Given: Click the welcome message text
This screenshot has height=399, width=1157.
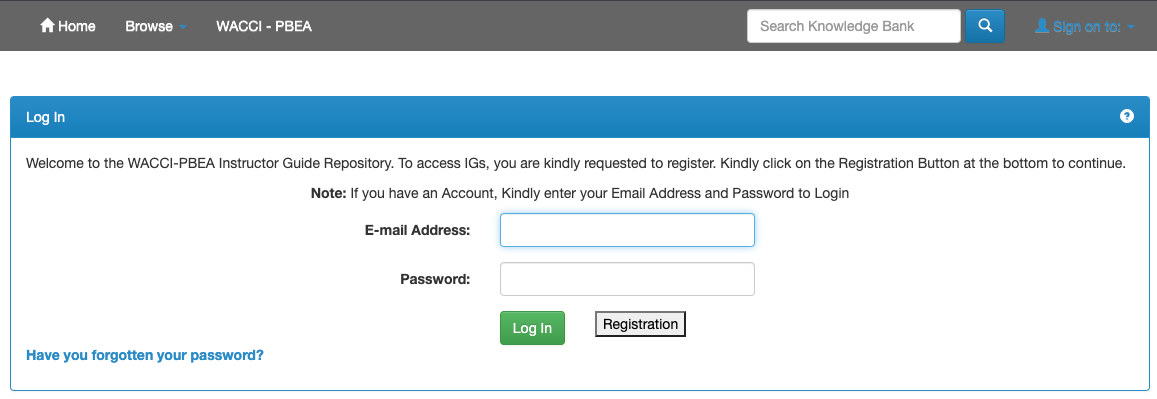Looking at the screenshot, I should click(x=576, y=163).
